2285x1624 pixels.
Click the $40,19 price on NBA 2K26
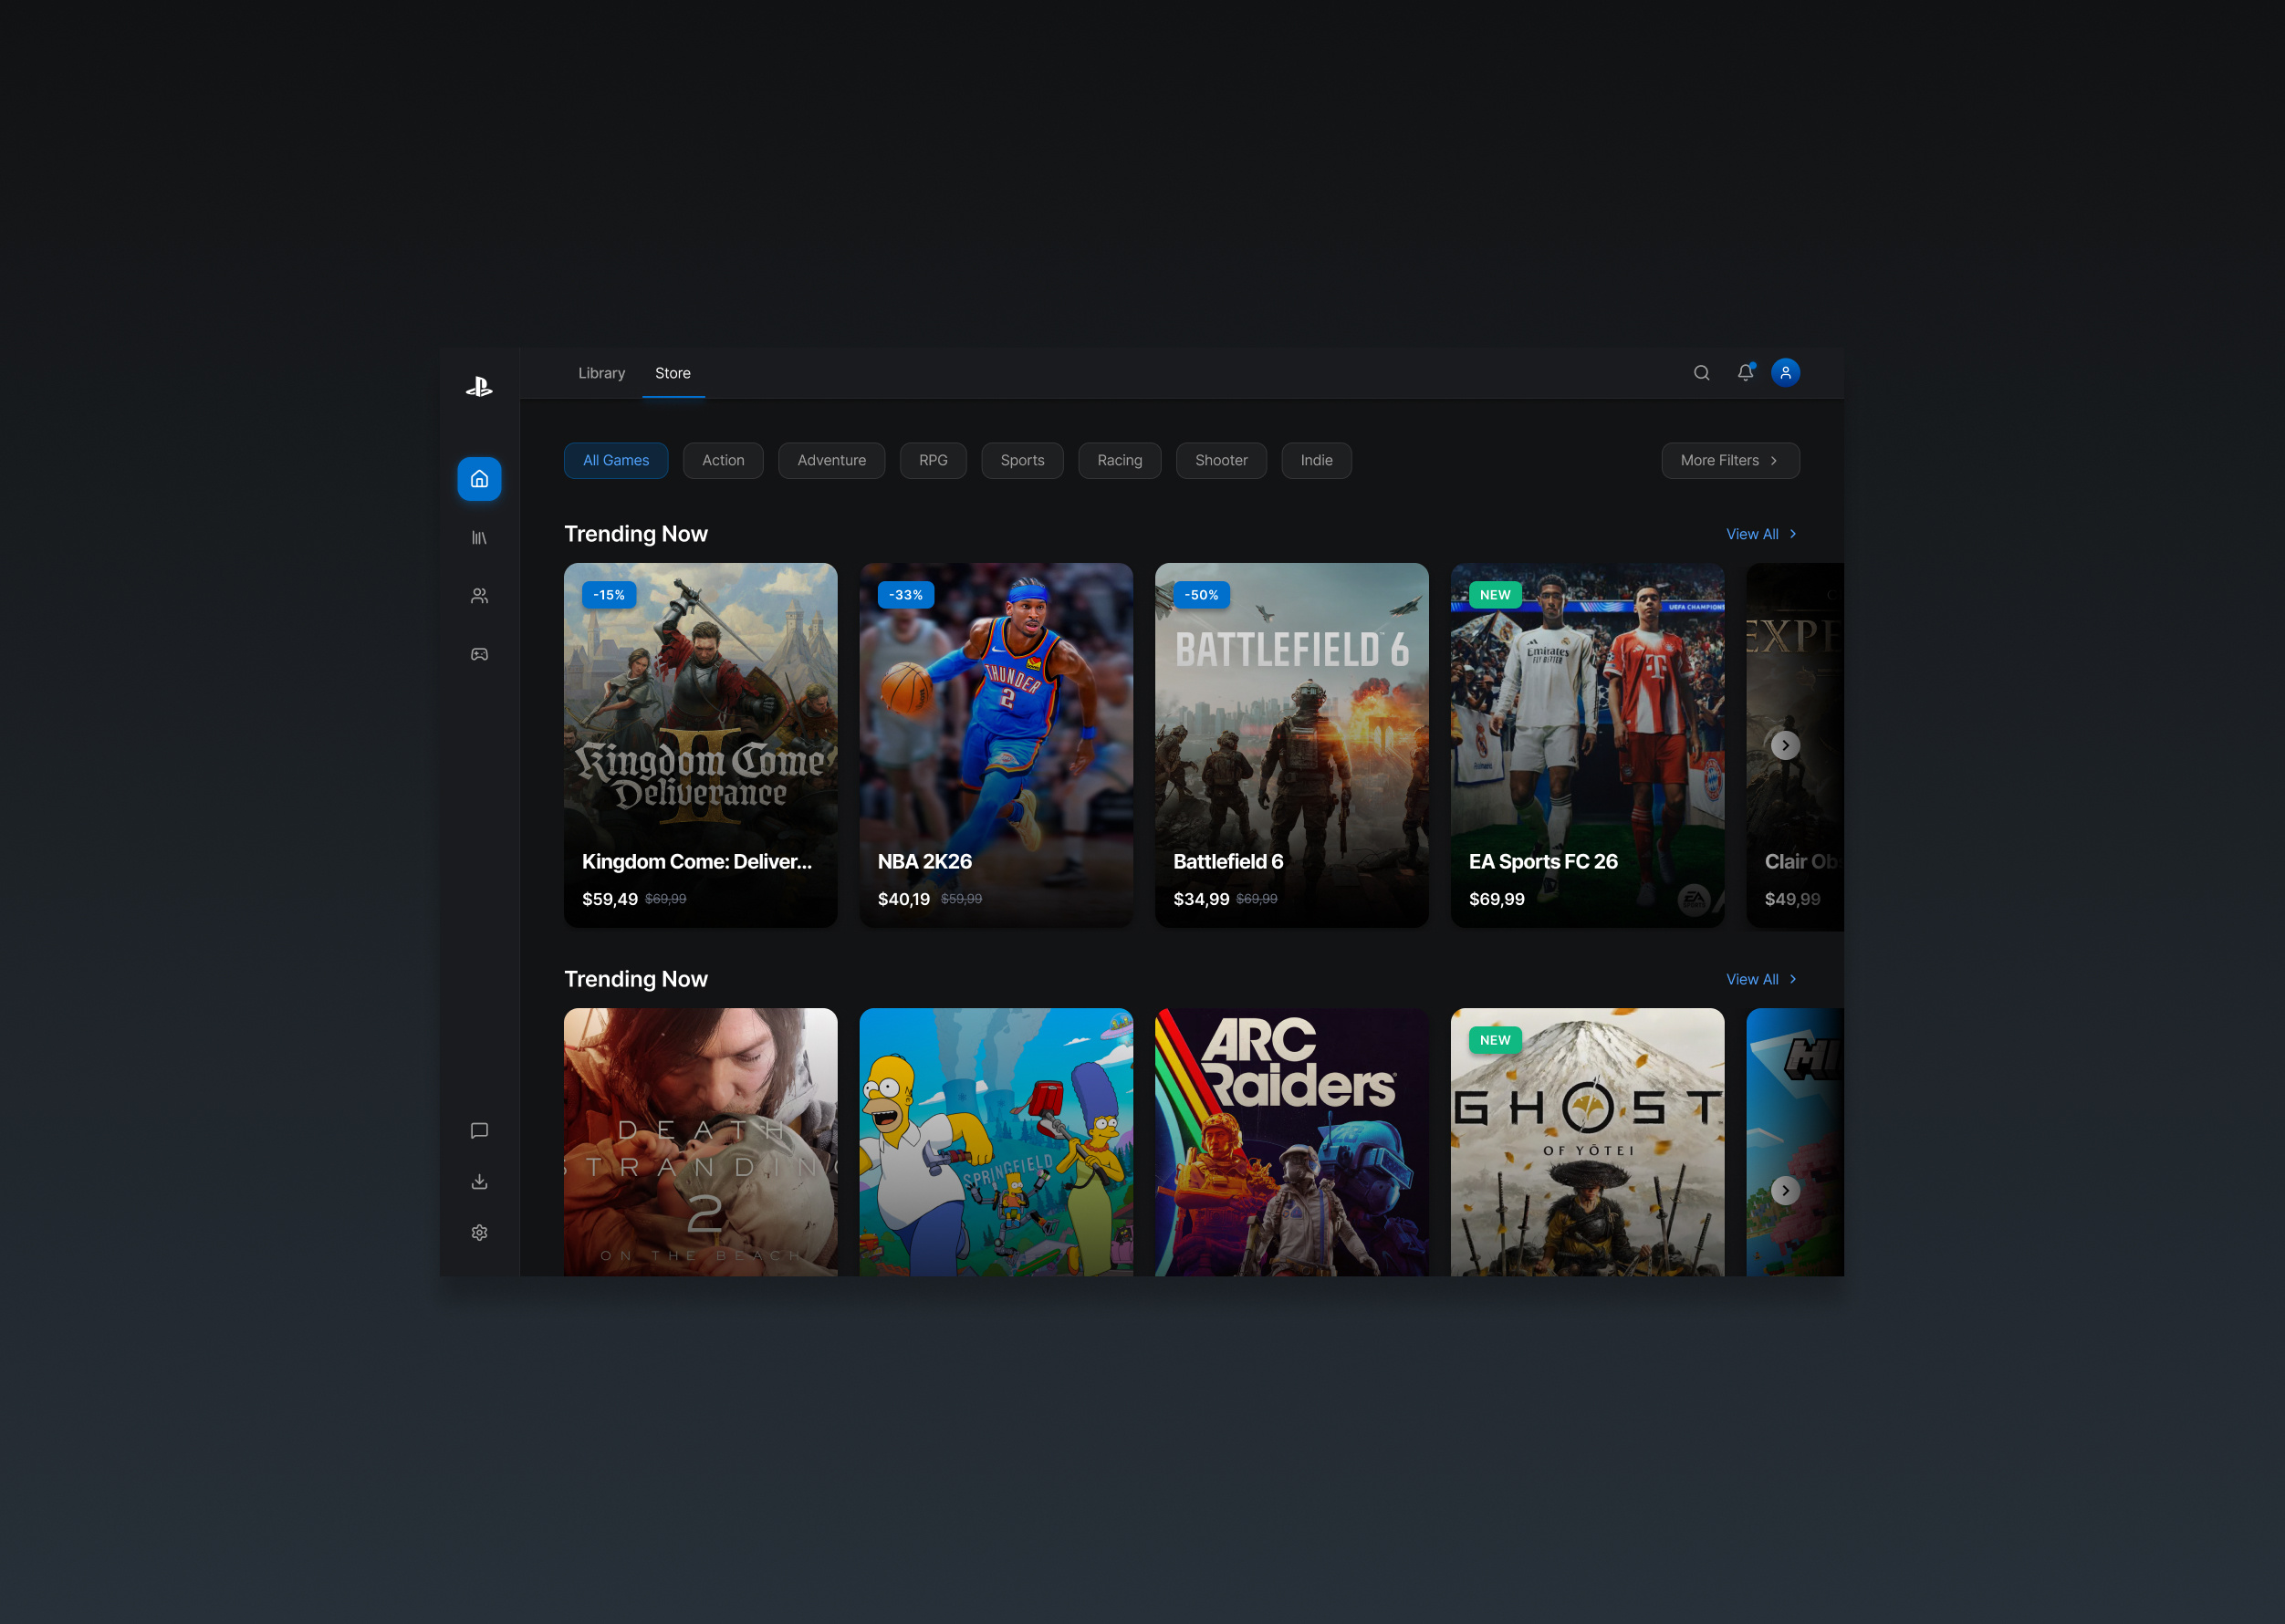pyautogui.click(x=904, y=900)
